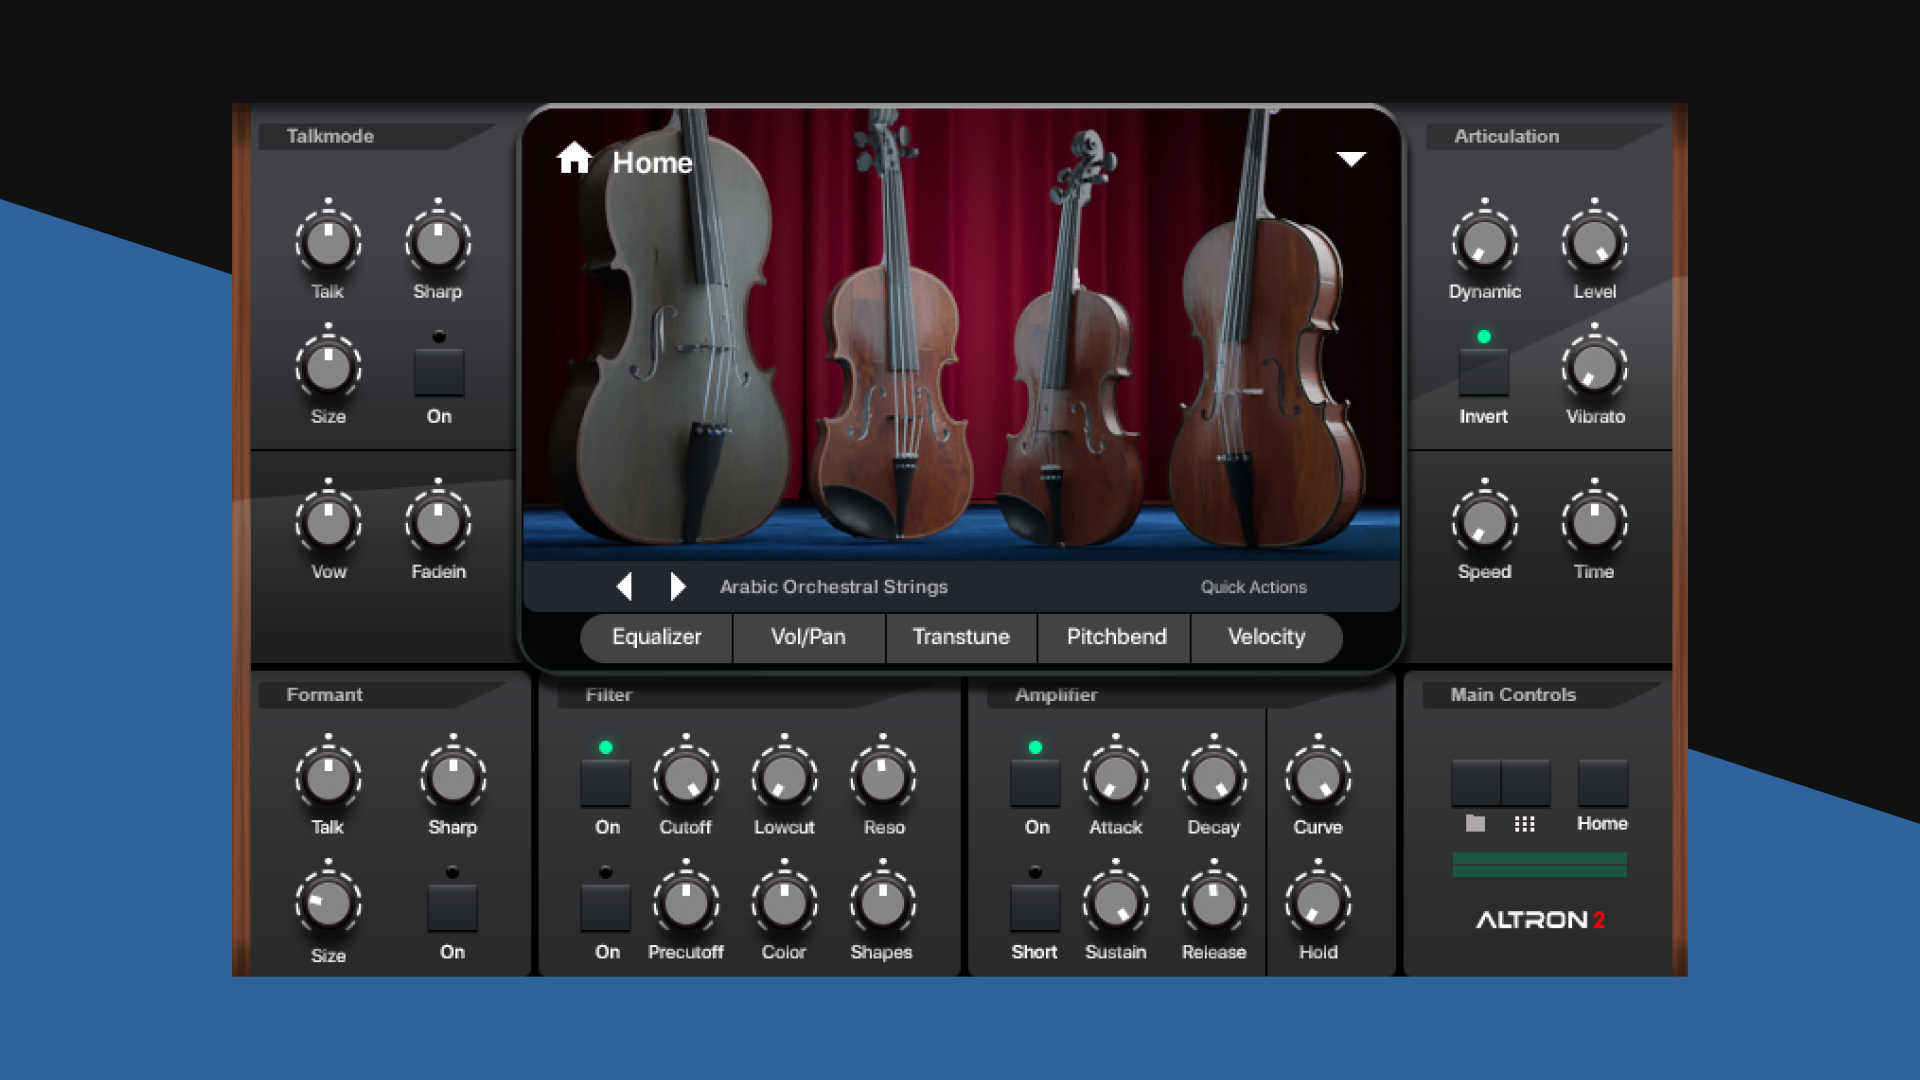Open the Pitchbend tab
This screenshot has height=1080, width=1920.
click(1116, 637)
